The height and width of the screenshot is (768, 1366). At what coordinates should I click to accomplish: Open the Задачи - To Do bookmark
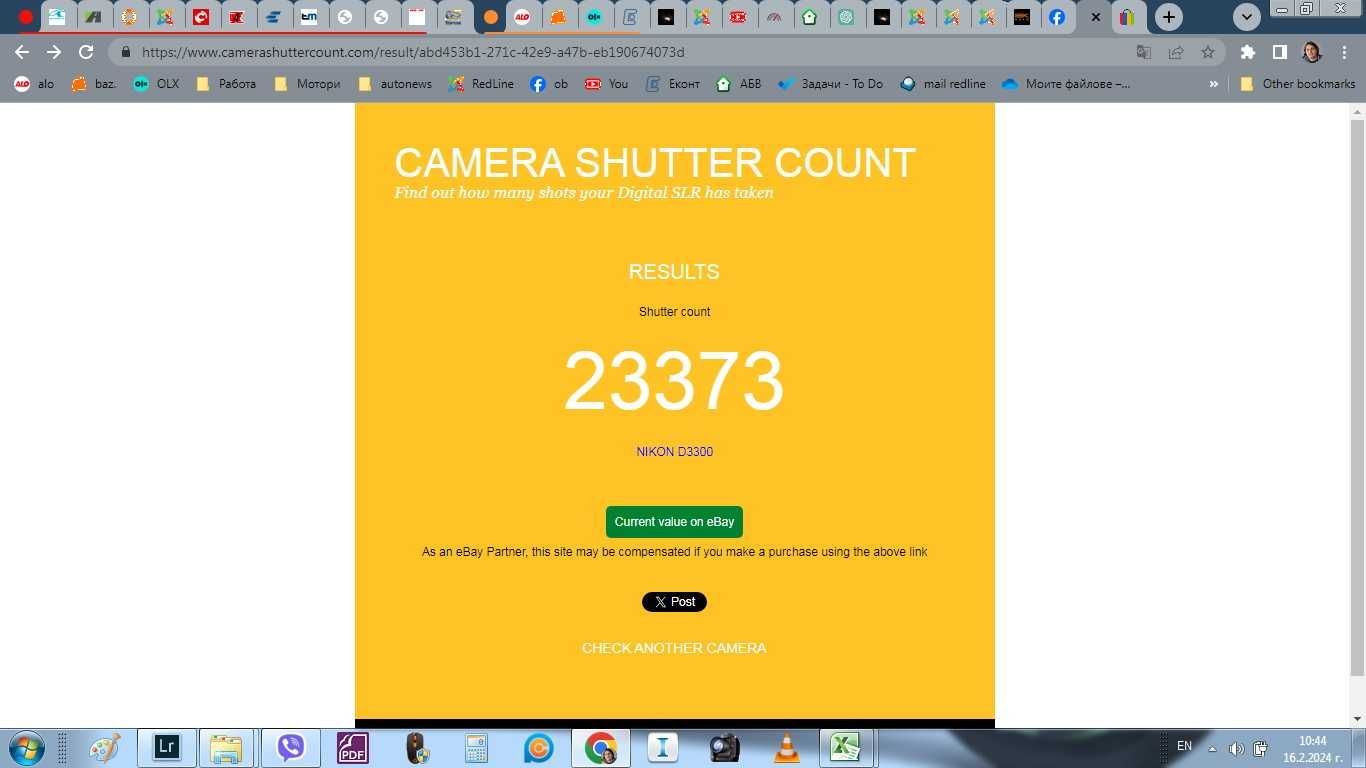830,84
